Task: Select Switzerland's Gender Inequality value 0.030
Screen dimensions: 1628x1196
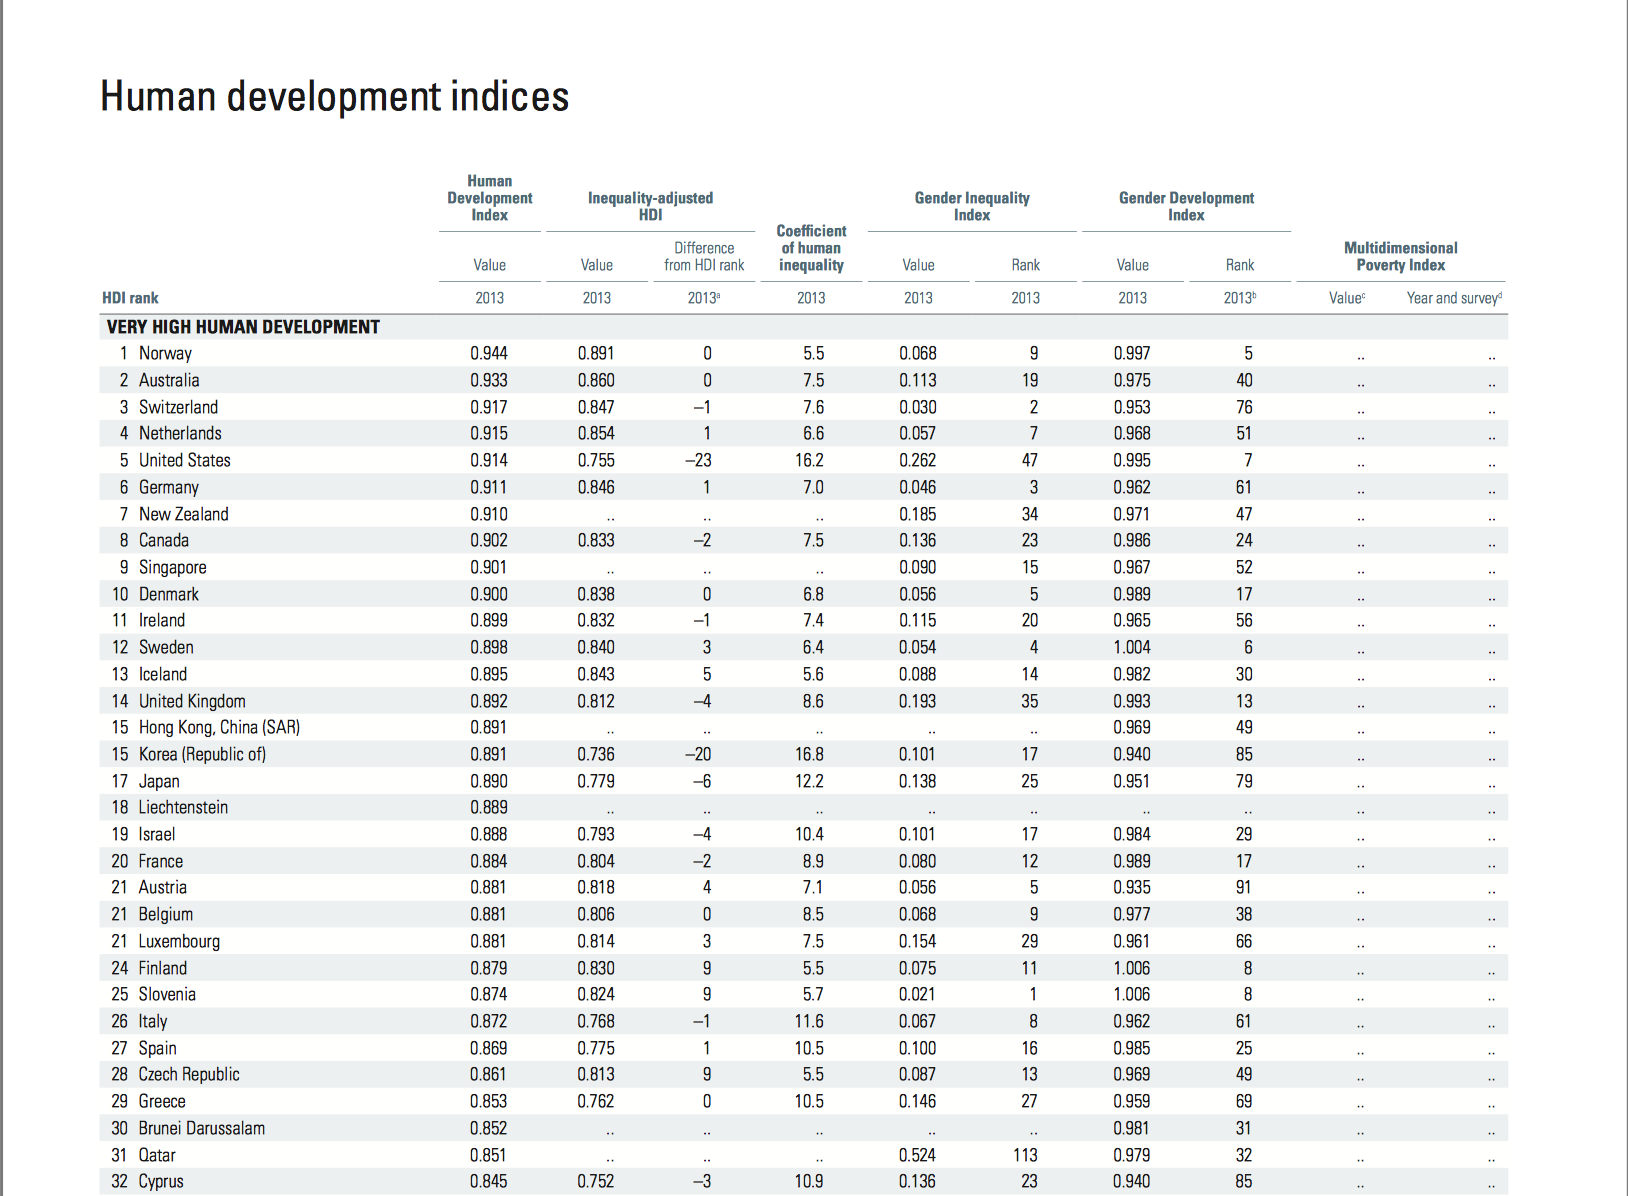Action: (918, 407)
